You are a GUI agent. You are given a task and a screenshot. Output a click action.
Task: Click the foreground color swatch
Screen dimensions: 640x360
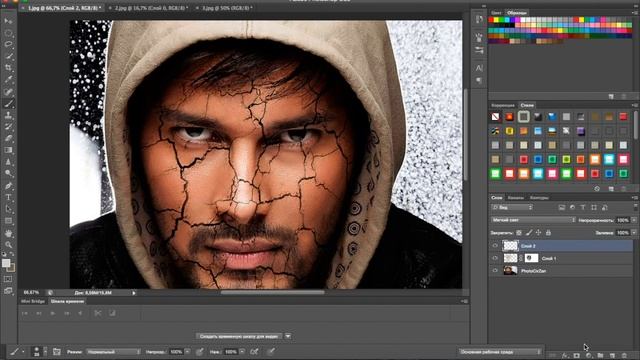coord(6,263)
